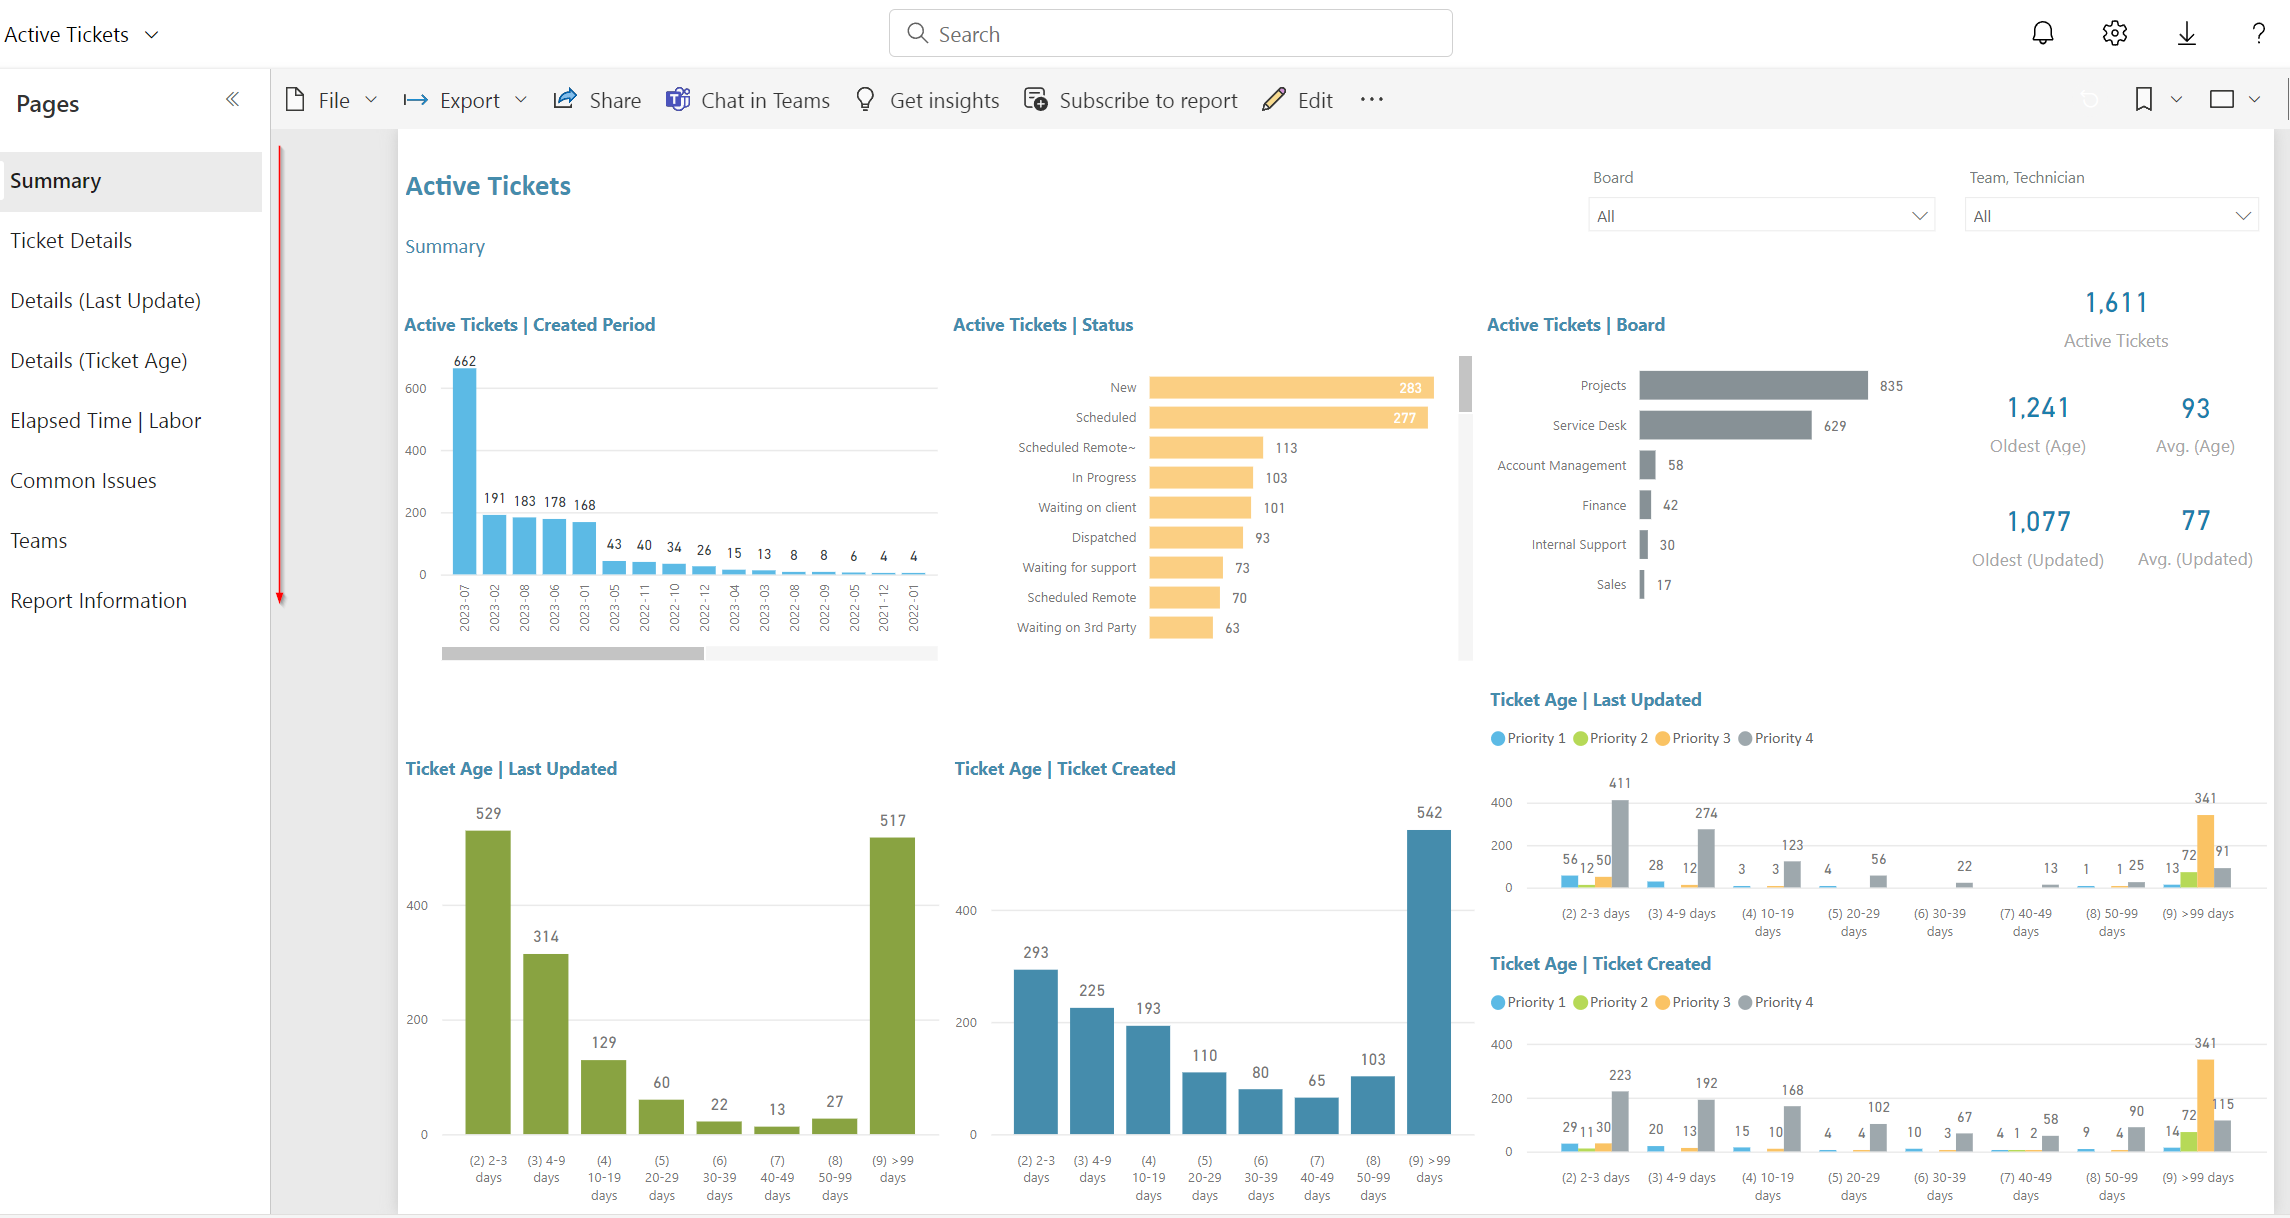Screen dimensions: 2290x1218
Task: Open the notifications bell icon
Action: coord(2042,34)
